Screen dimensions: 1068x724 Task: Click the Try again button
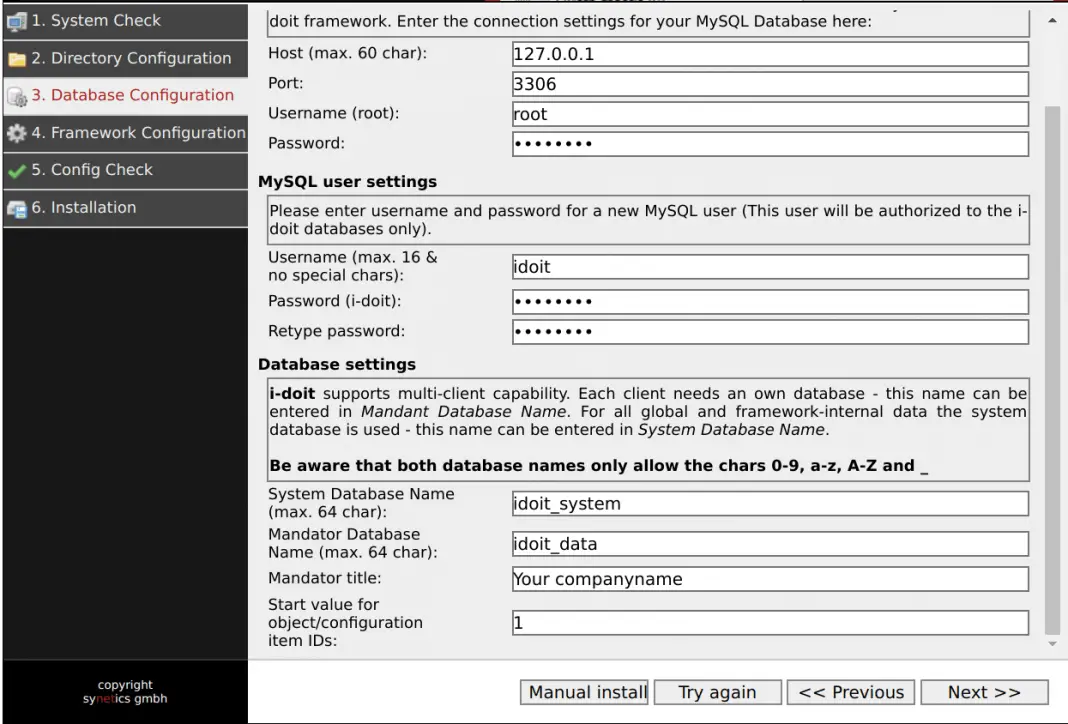[x=717, y=692]
